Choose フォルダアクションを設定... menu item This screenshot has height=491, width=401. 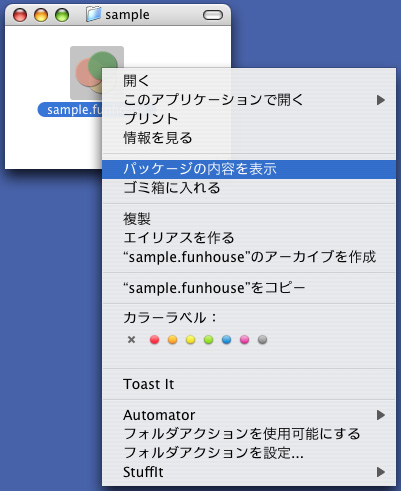point(249,453)
